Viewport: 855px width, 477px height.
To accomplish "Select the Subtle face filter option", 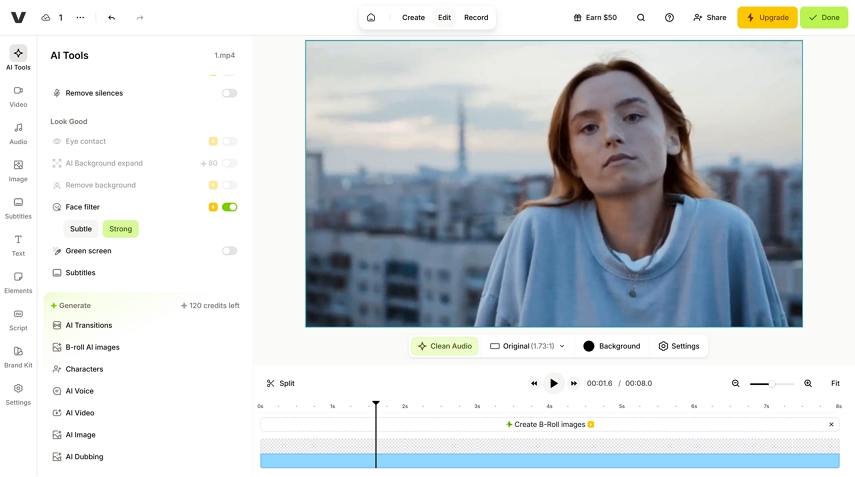I will 81,229.
